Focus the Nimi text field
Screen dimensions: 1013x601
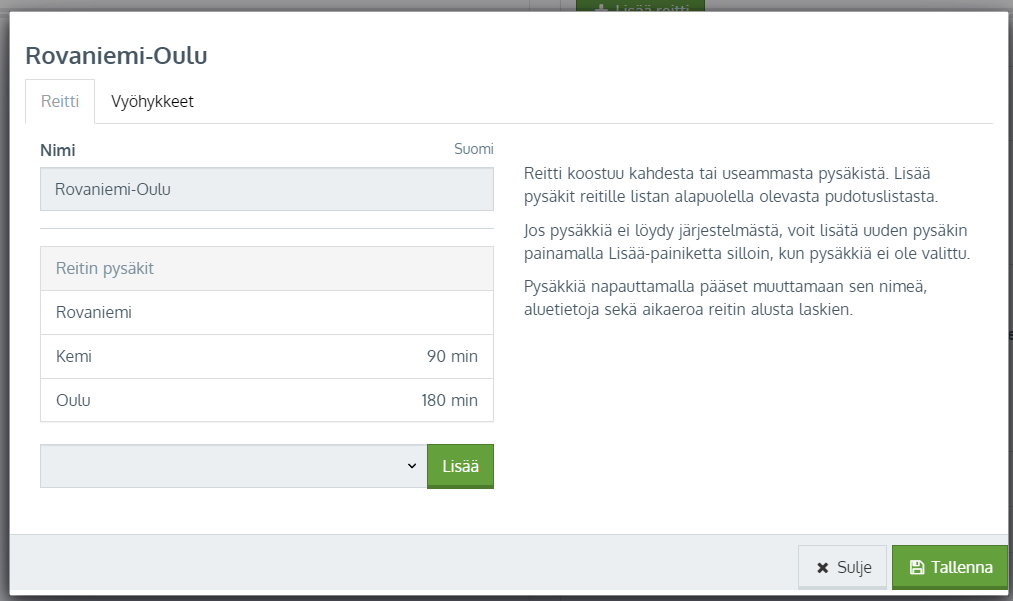(266, 189)
